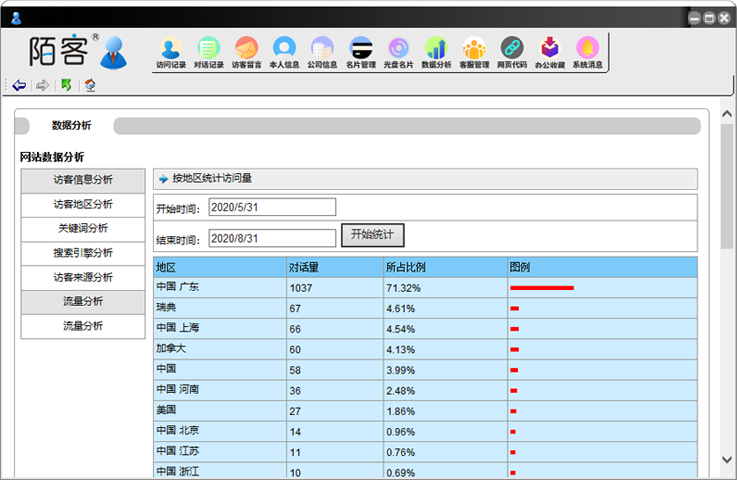Viewport: 737px width, 480px height.
Task: Select 访客地区分析 in the sidebar
Action: [x=83, y=204]
